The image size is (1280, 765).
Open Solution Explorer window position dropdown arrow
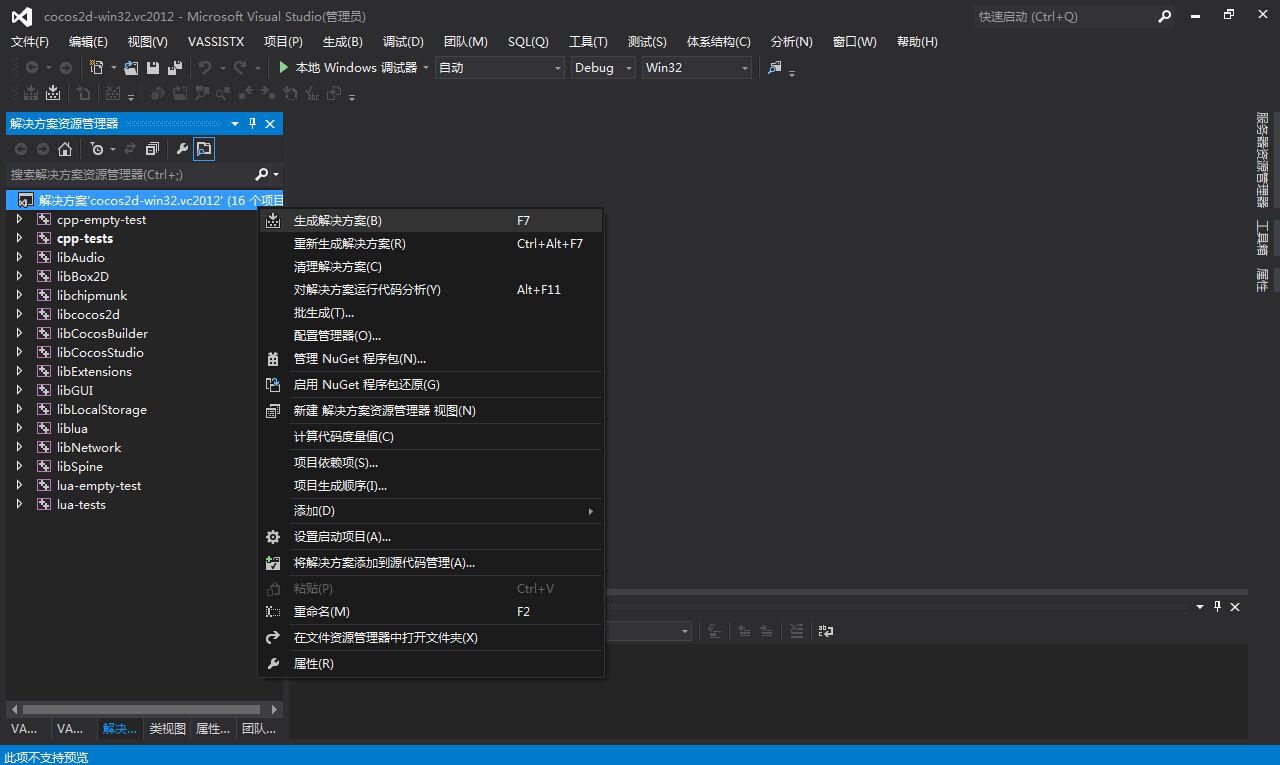point(235,124)
